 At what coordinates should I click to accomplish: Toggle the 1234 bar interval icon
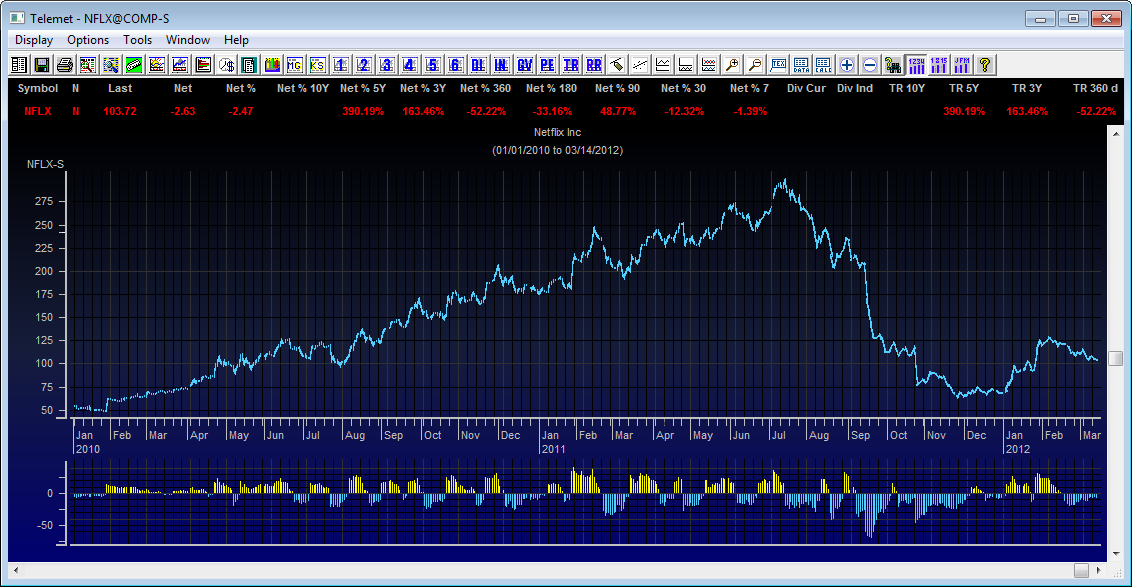click(x=916, y=65)
